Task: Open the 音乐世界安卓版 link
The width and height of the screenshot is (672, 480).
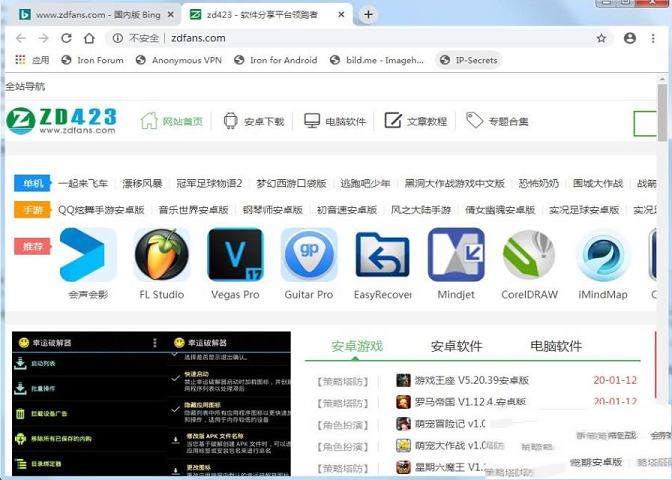Action: coord(193,210)
